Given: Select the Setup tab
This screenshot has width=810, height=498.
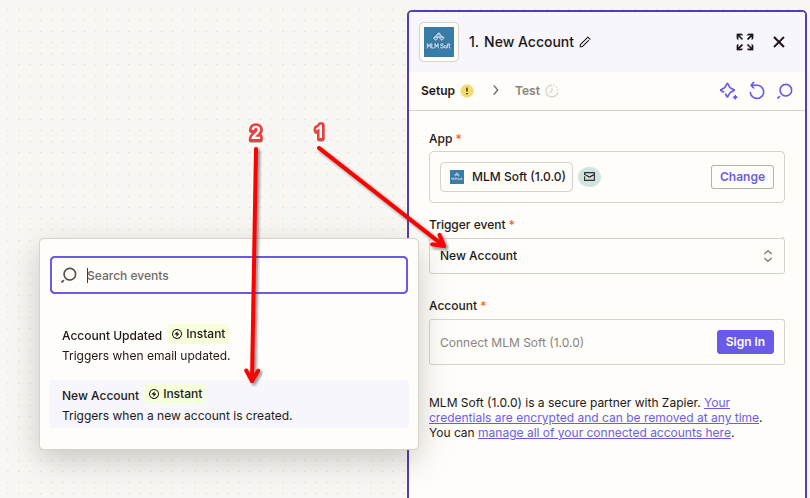Looking at the screenshot, I should [x=438, y=91].
